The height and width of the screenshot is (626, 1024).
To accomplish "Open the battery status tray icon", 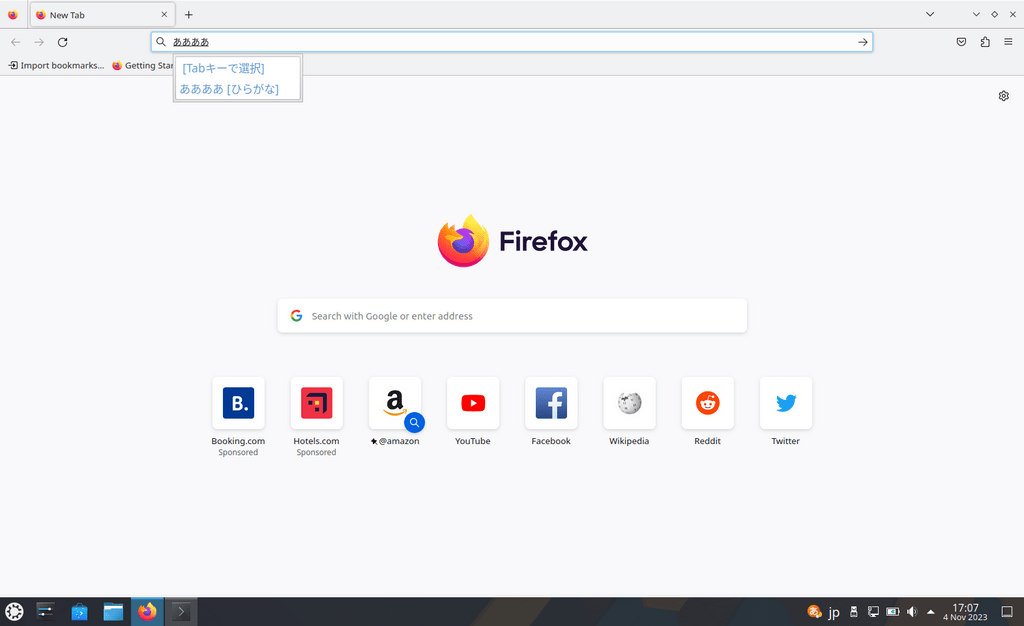I will 893,612.
